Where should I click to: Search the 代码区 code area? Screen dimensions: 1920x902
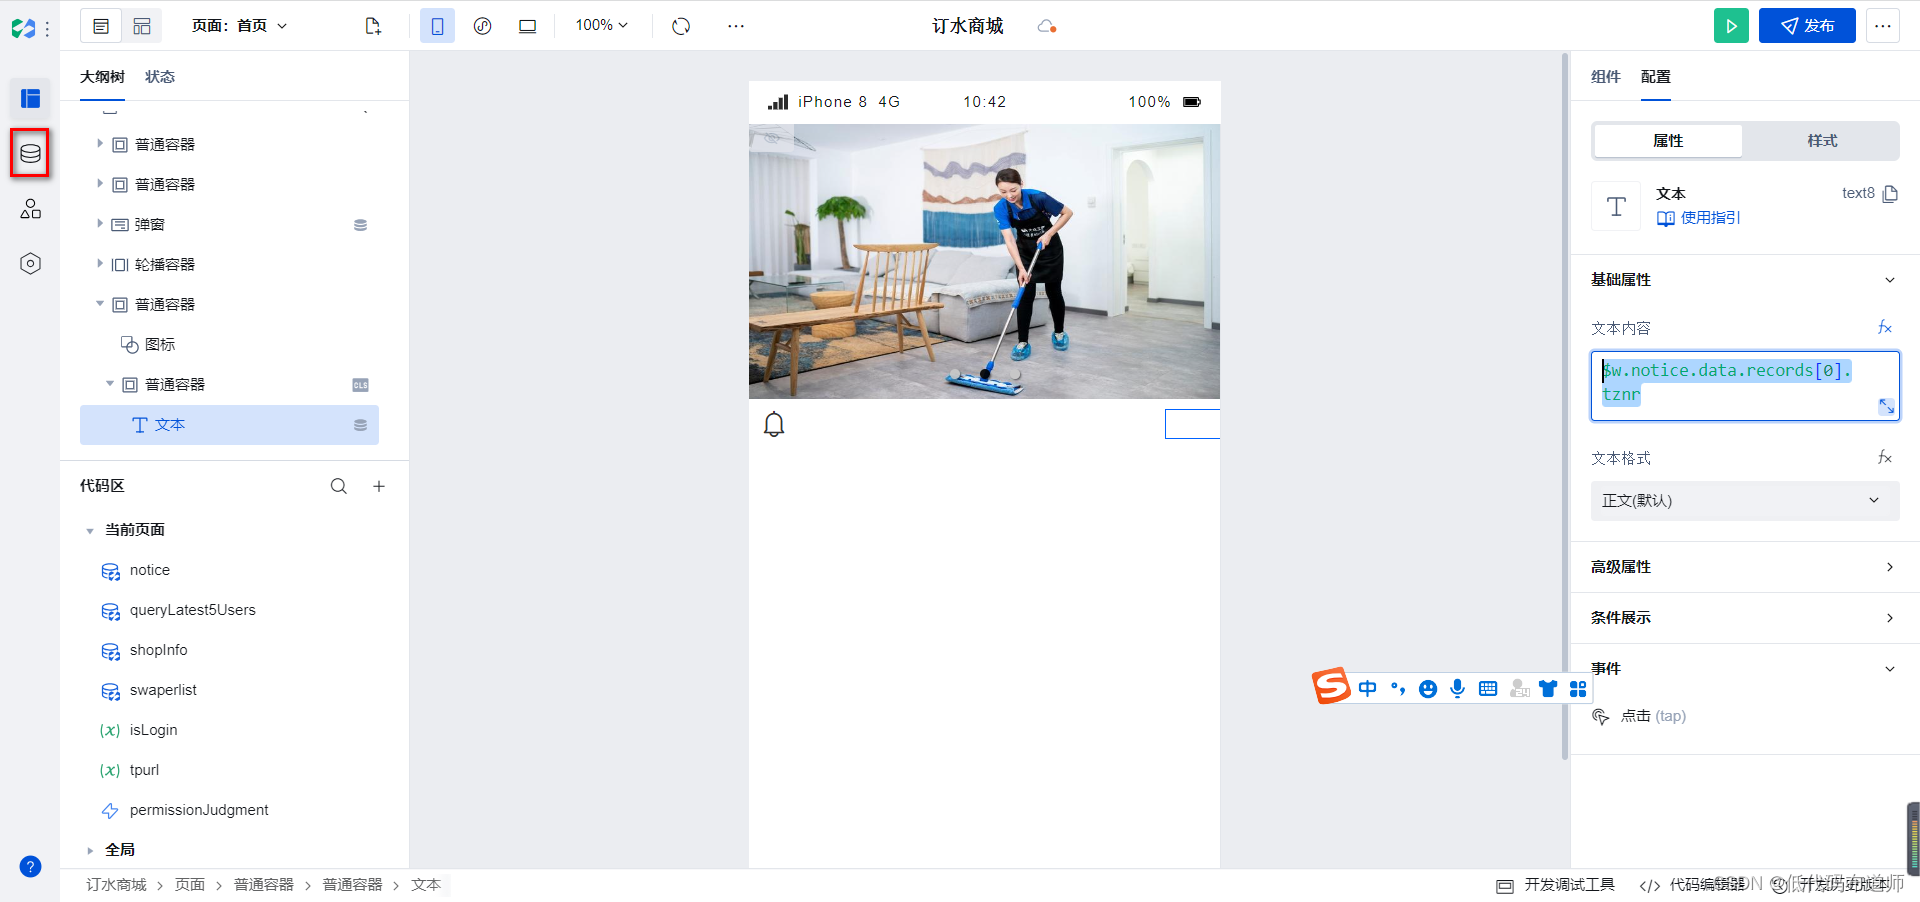[339, 486]
